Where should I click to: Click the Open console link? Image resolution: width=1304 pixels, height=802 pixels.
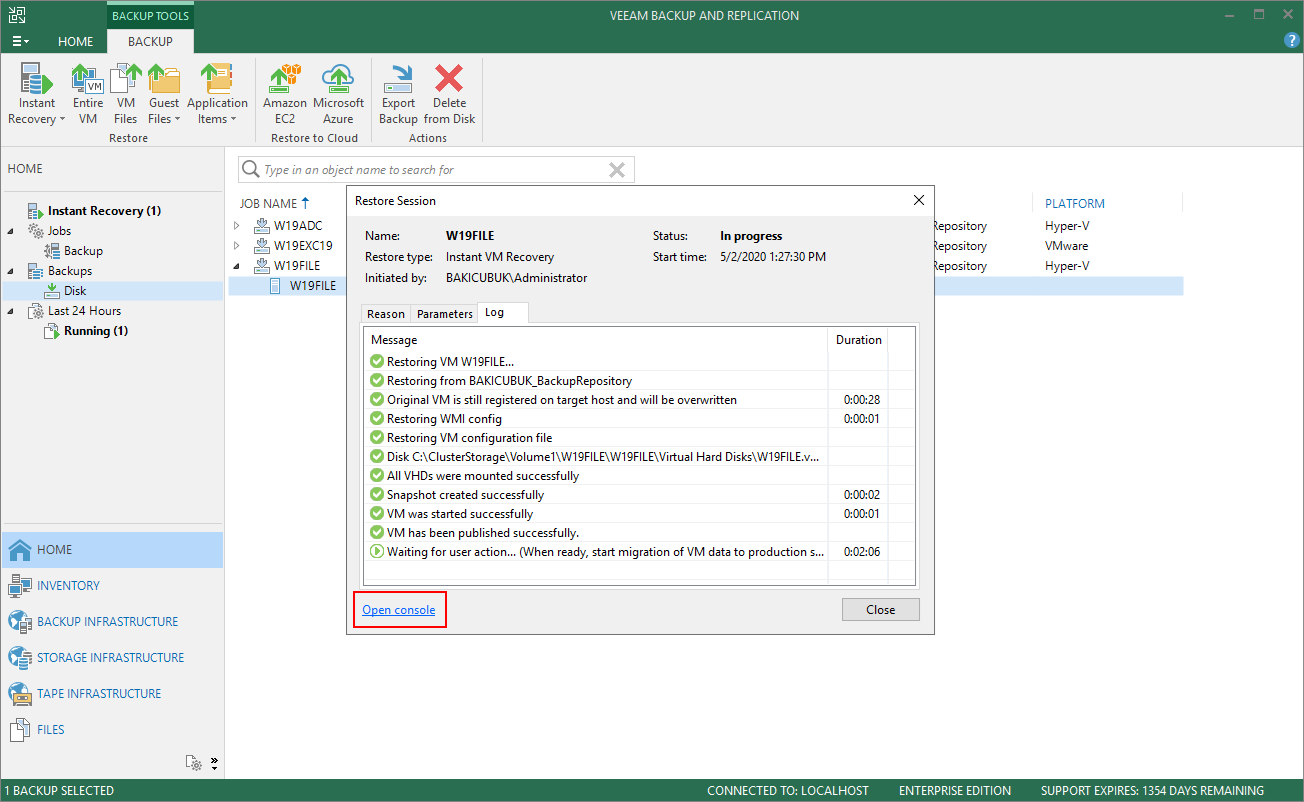[399, 610]
